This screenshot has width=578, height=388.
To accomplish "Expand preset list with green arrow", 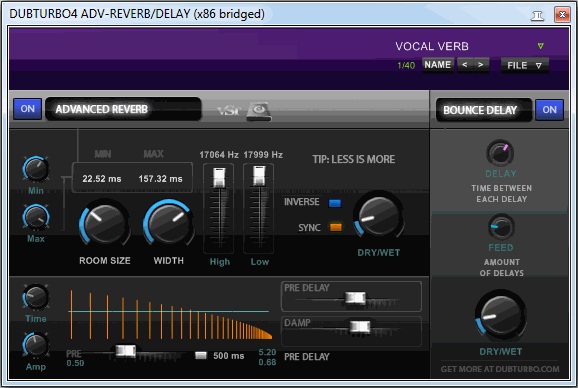I will pos(540,46).
